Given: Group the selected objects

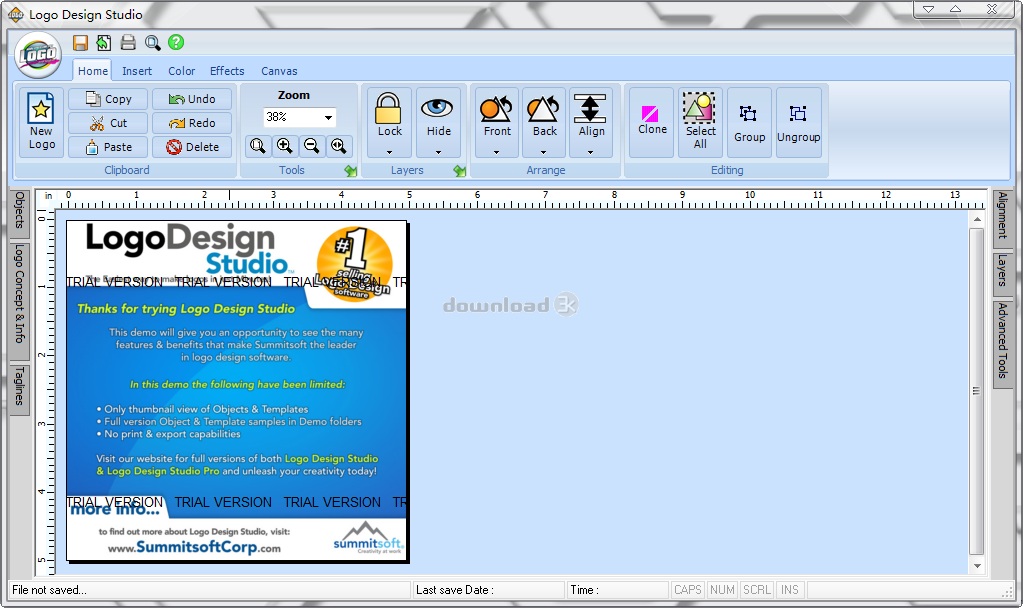Looking at the screenshot, I should pos(749,123).
